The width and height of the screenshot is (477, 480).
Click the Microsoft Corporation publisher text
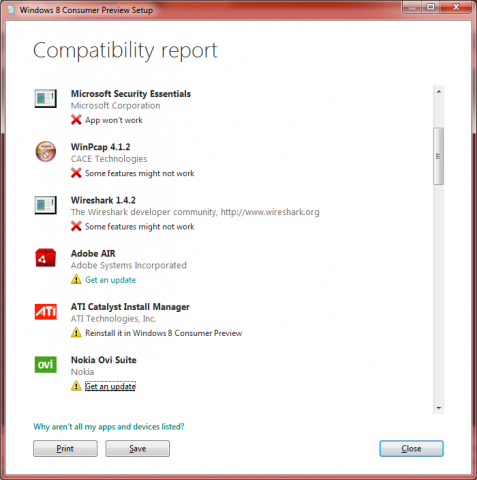click(115, 106)
